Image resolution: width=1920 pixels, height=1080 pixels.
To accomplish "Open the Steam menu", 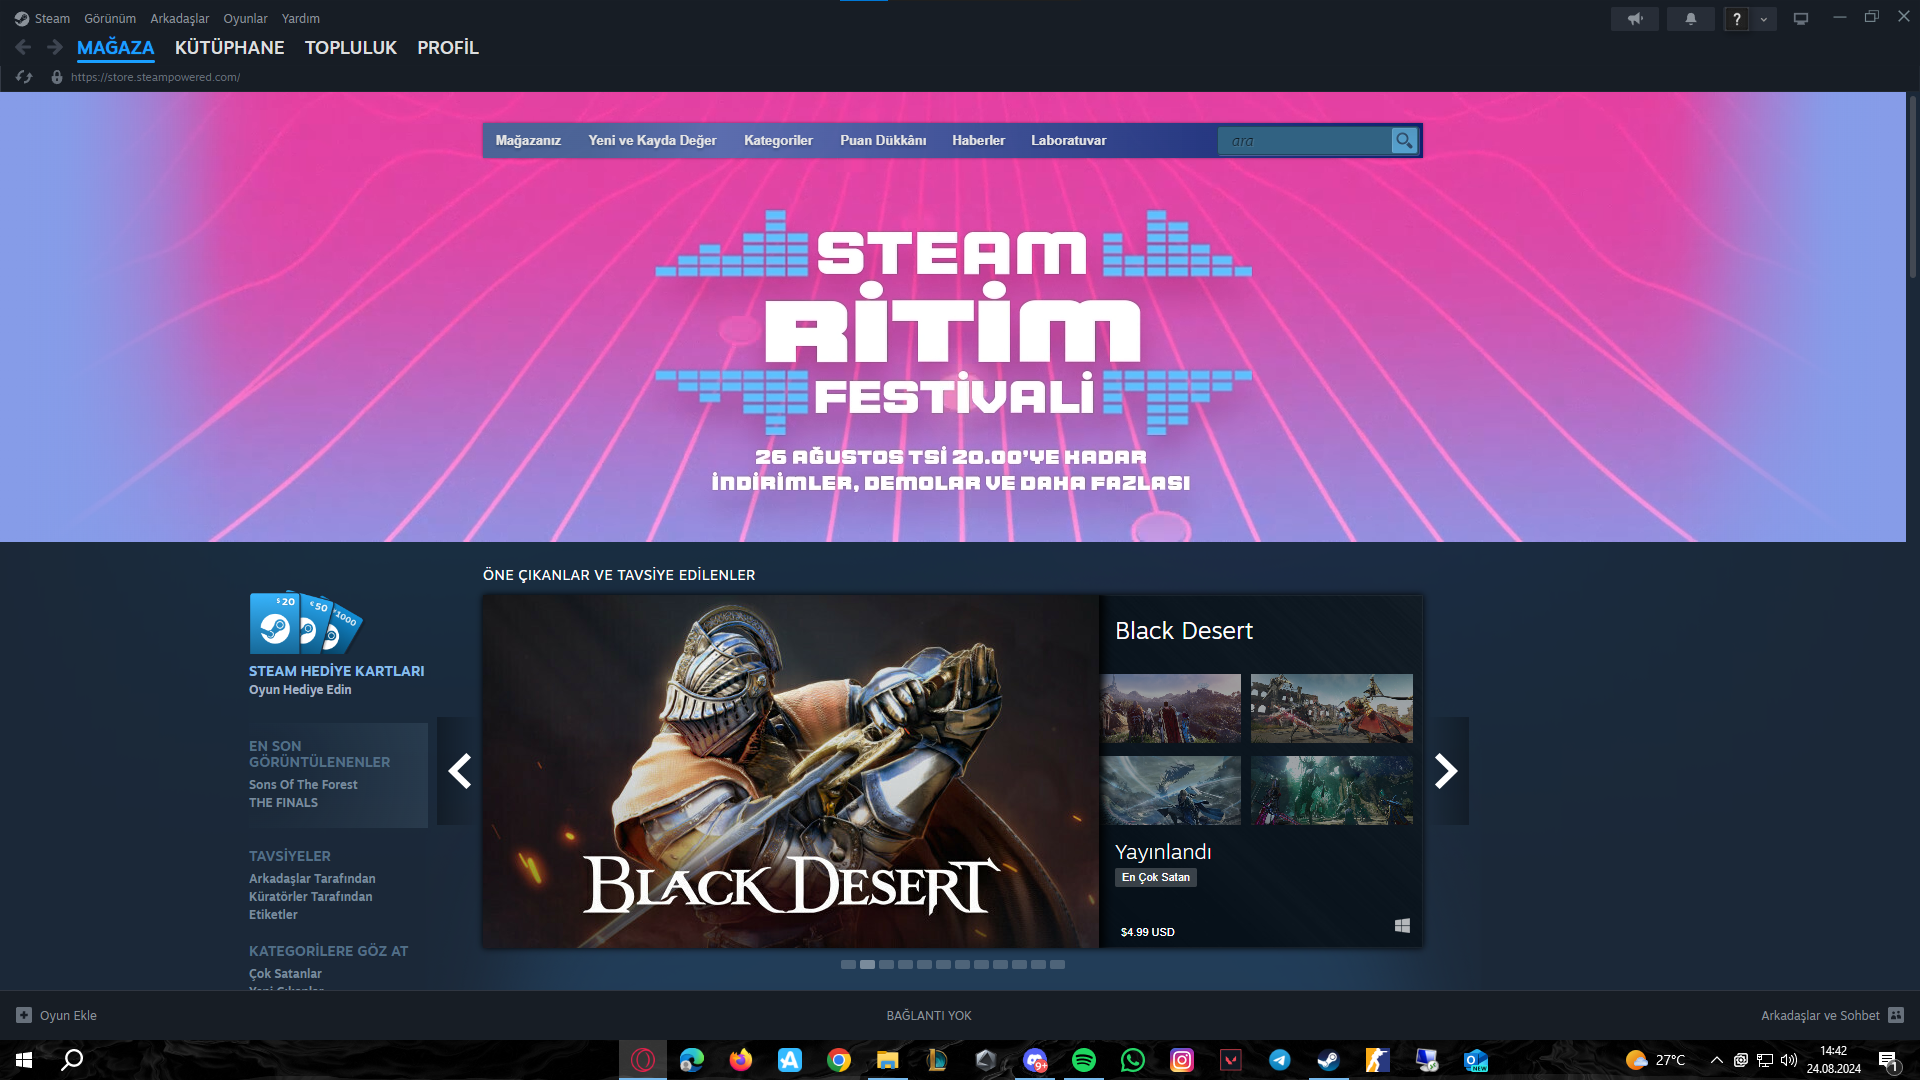I will point(42,18).
